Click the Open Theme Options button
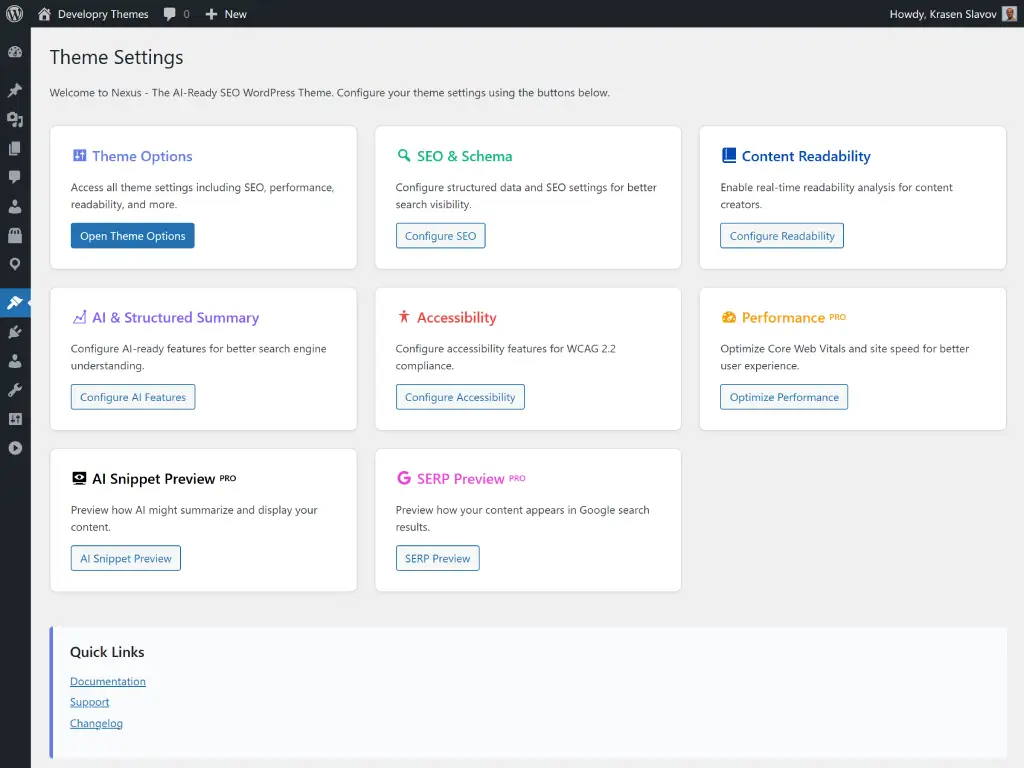1024x768 pixels. point(132,236)
